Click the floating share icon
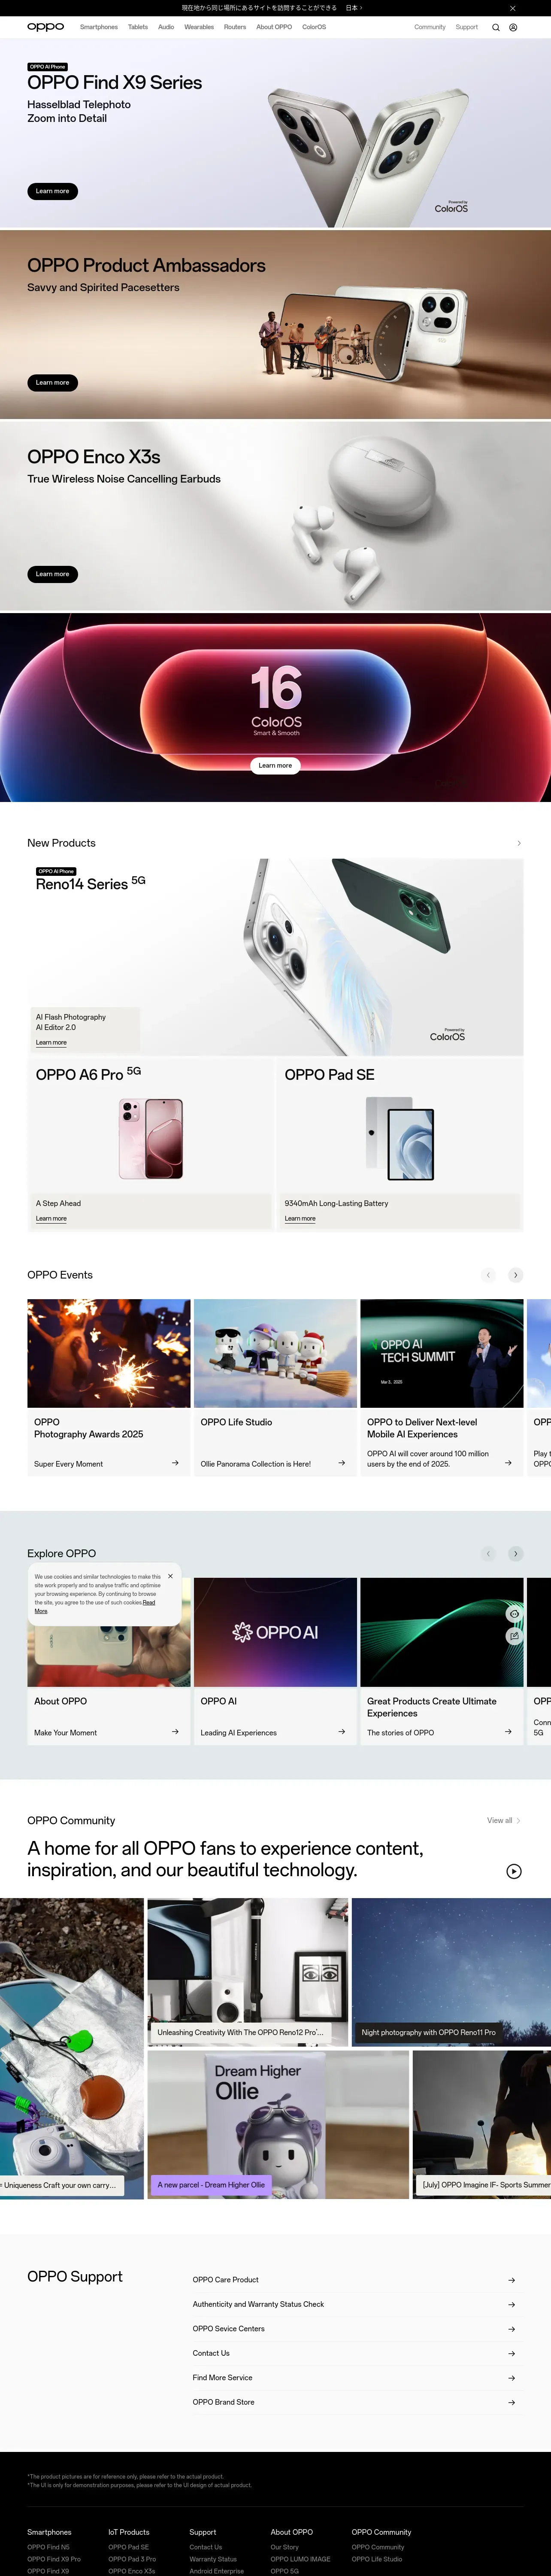The width and height of the screenshot is (551, 2576). [x=514, y=1636]
